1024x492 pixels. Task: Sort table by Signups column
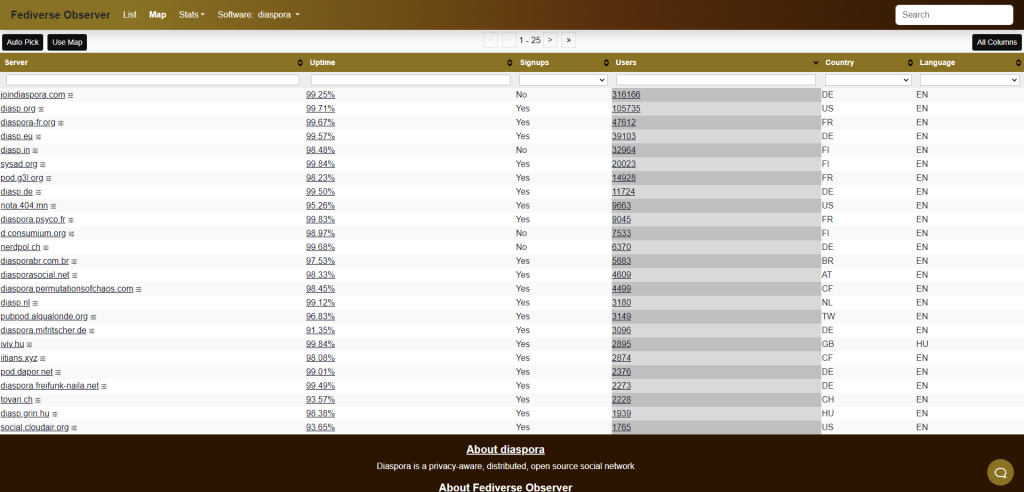click(x=606, y=63)
